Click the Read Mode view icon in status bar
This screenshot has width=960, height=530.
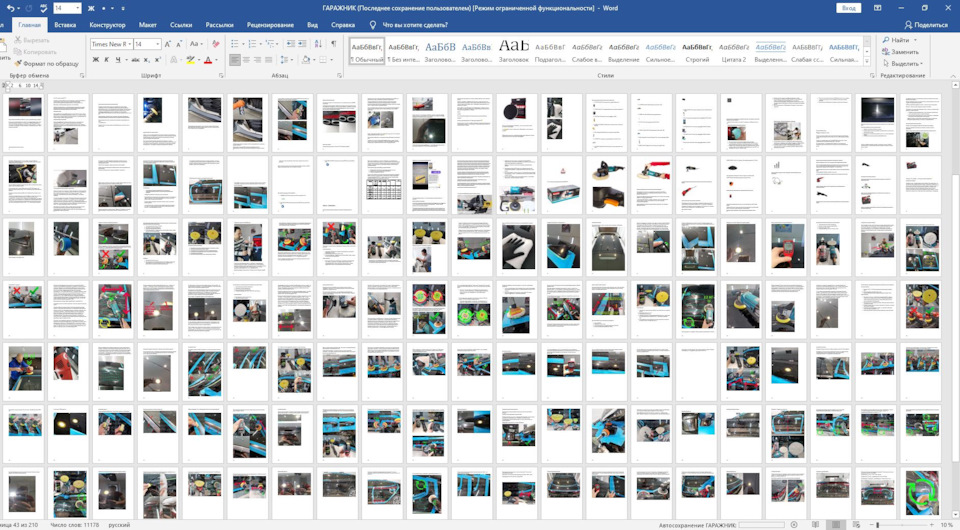coord(816,524)
